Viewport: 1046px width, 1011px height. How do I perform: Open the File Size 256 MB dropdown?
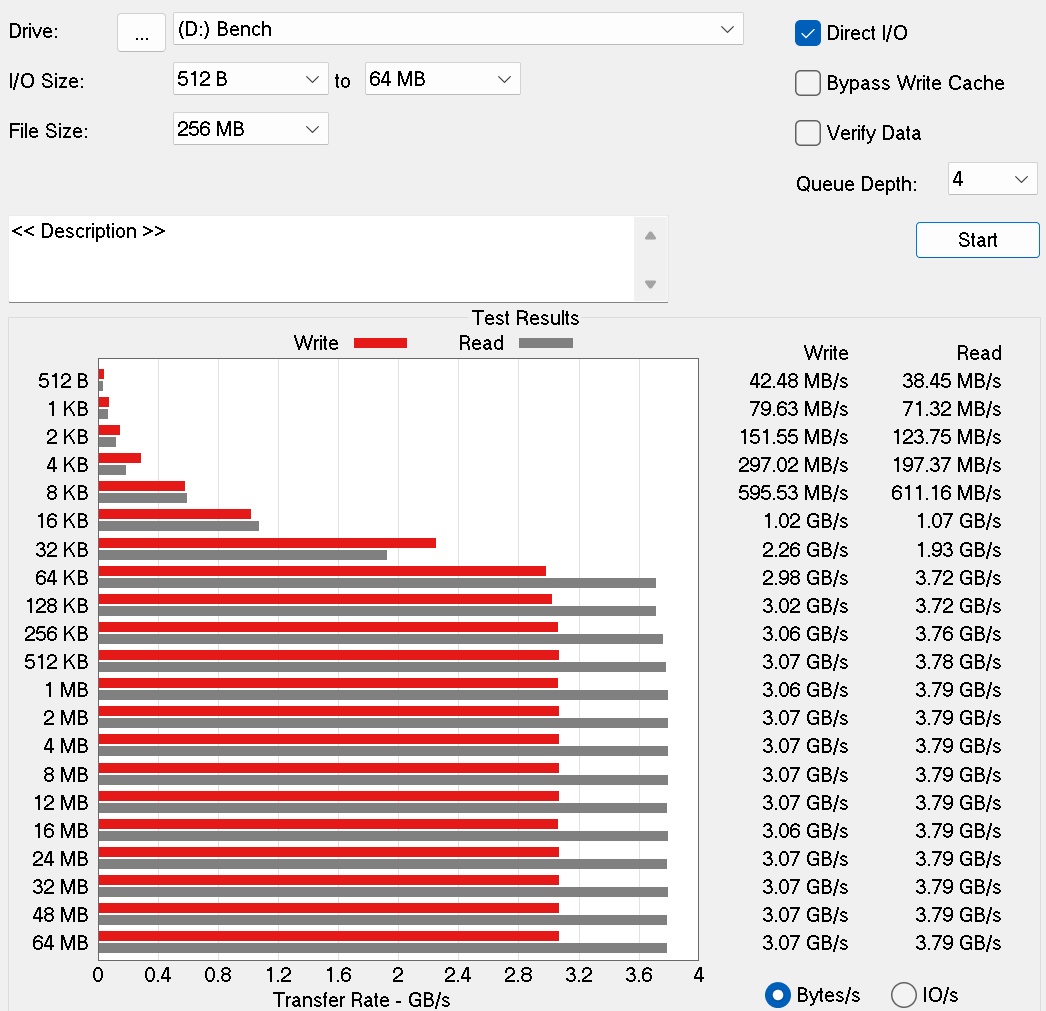click(x=250, y=129)
